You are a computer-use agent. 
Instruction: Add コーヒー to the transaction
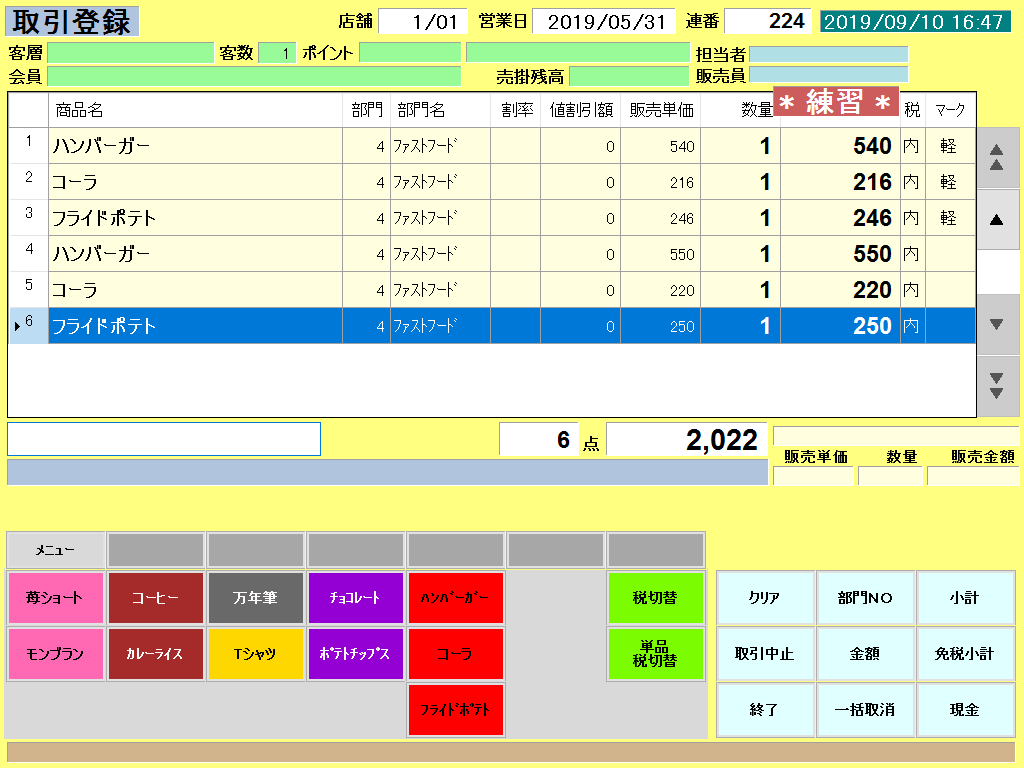tap(155, 597)
